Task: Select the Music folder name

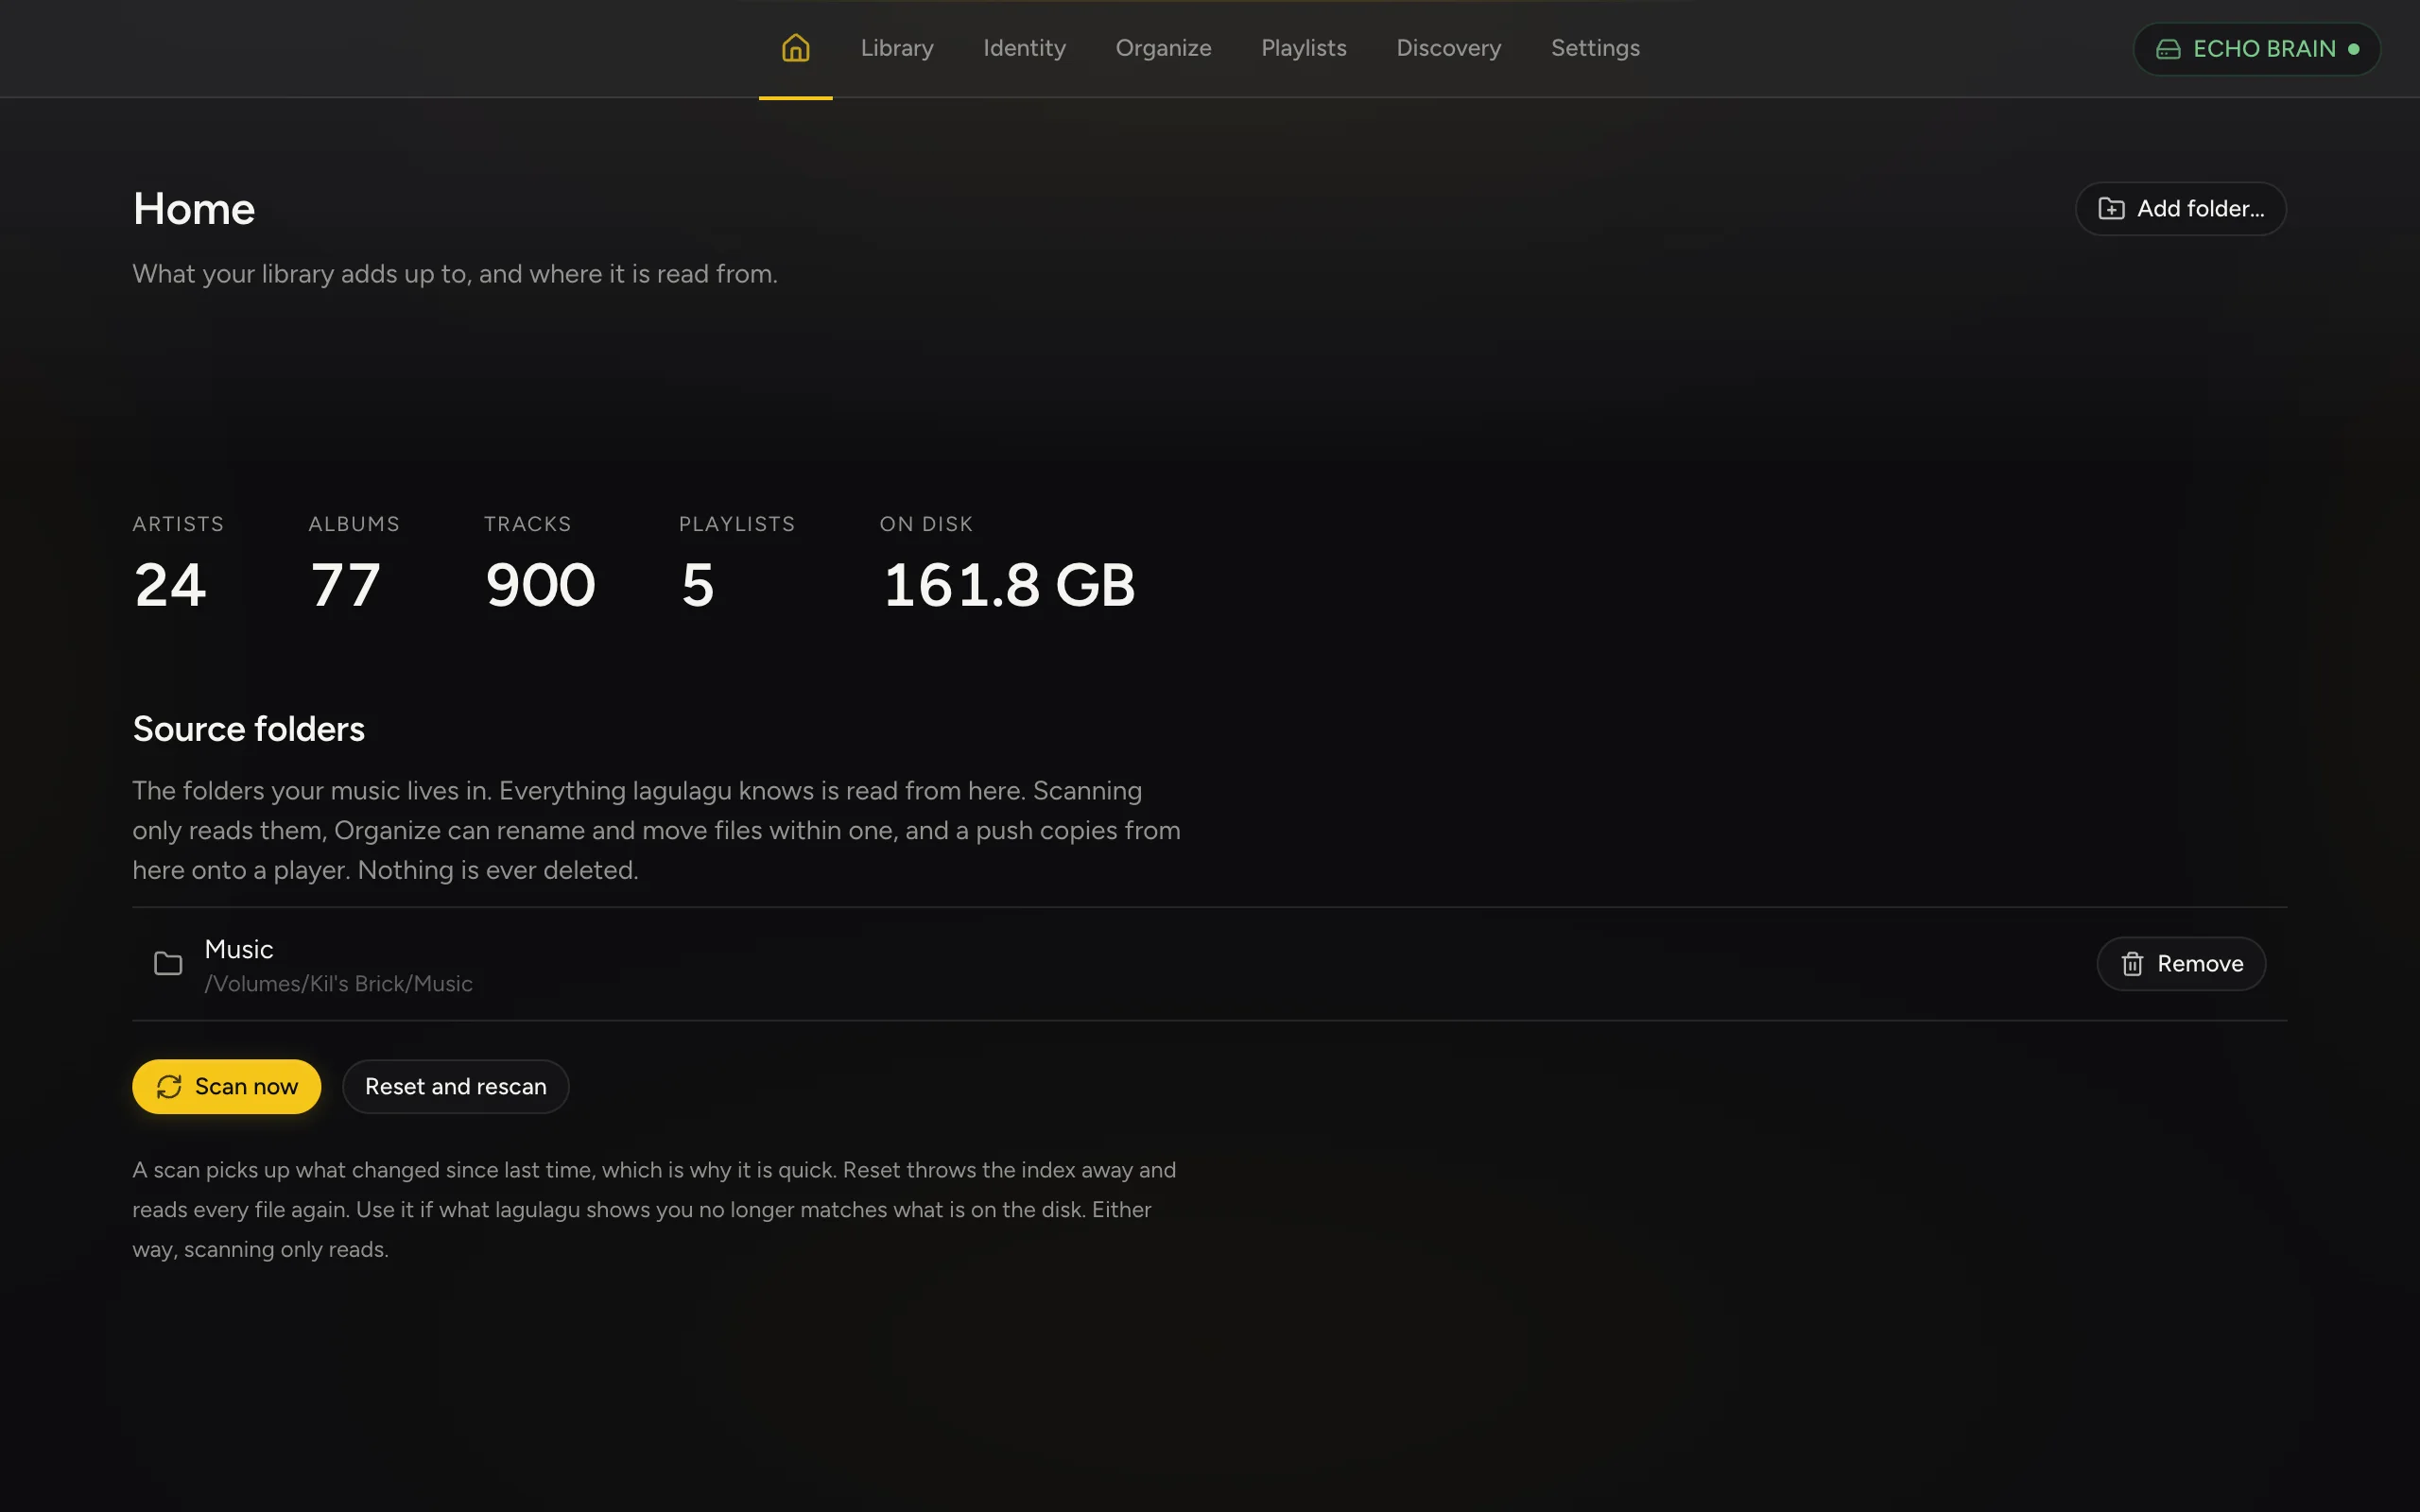Action: coord(239,949)
